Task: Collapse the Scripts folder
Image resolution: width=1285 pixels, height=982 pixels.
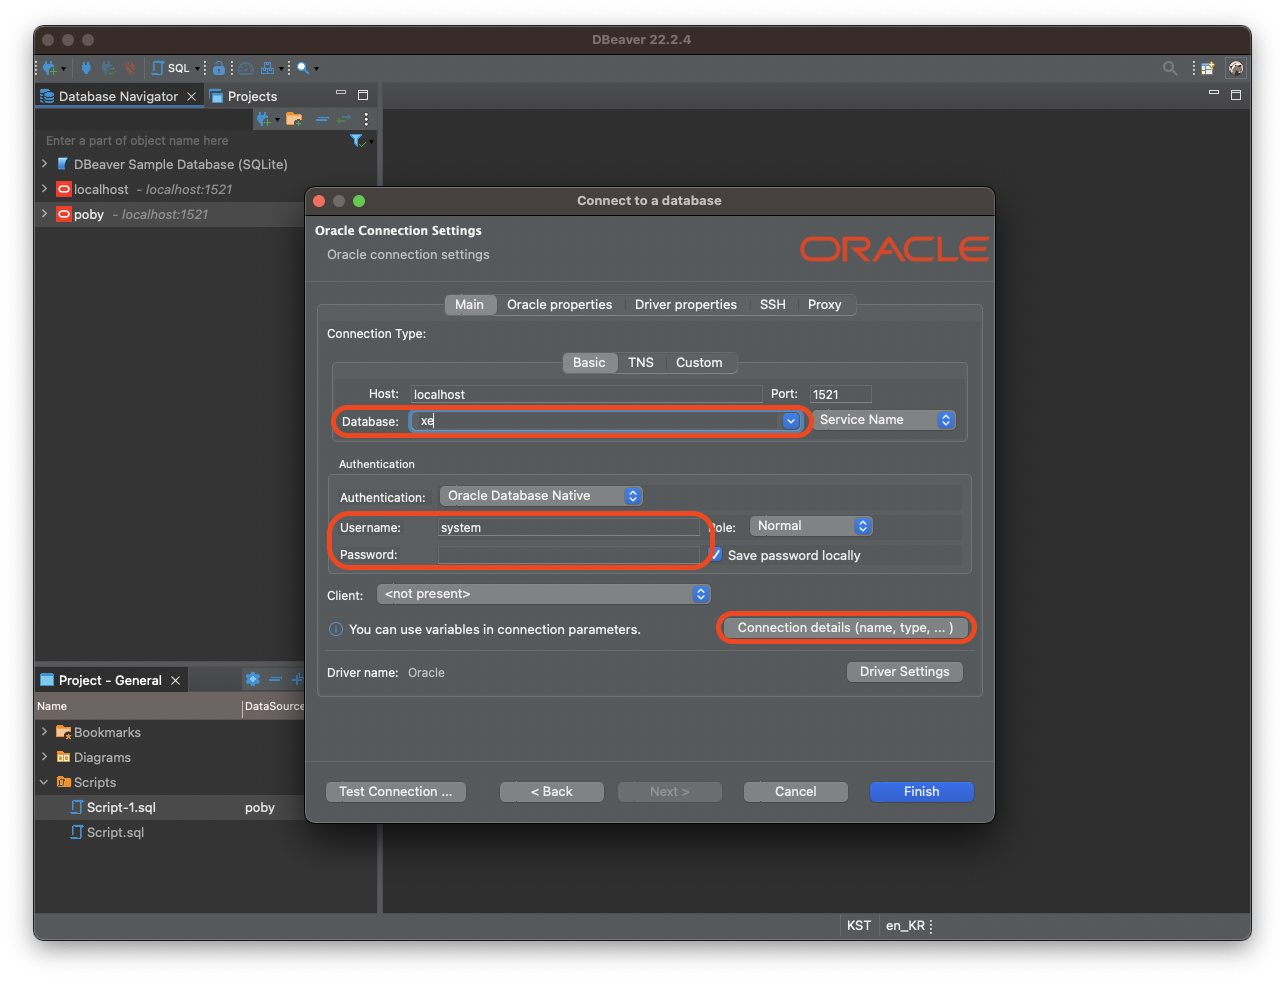Action: coord(44,782)
